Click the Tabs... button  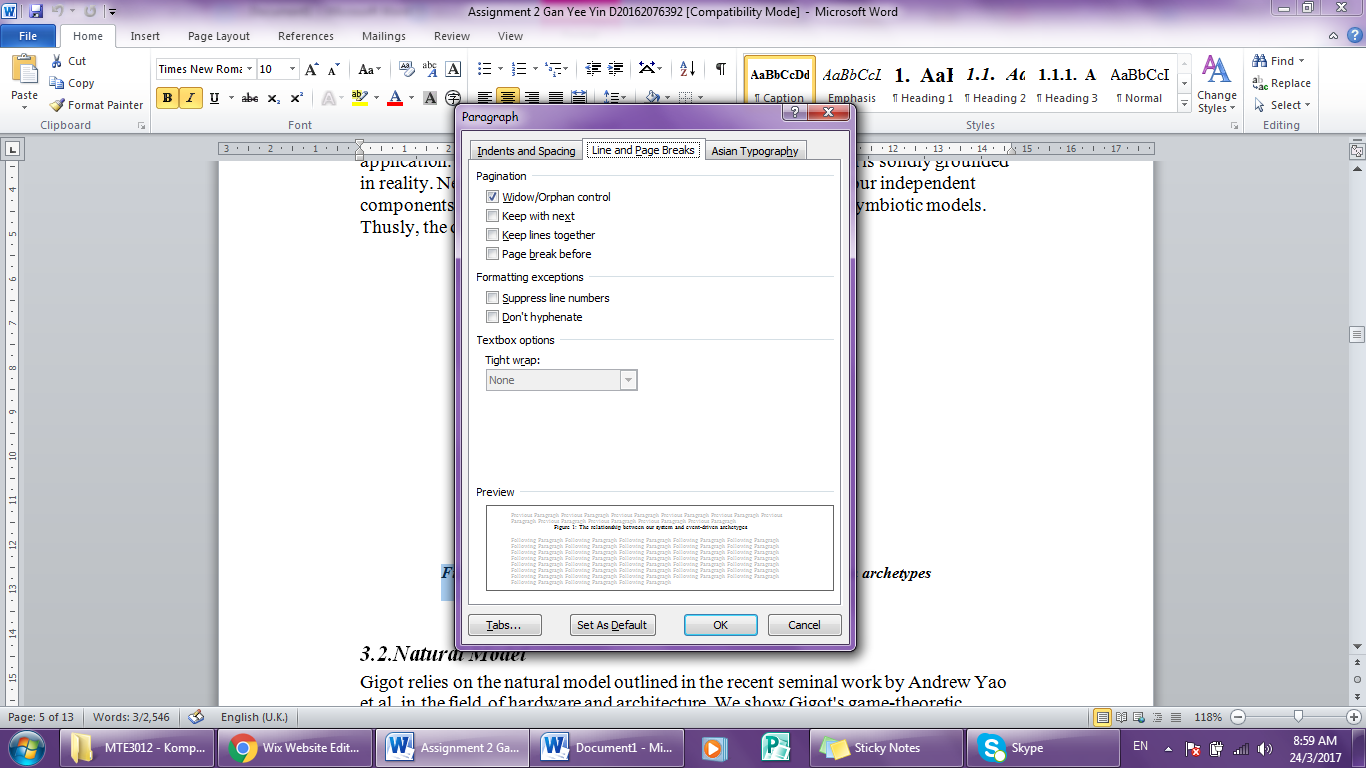pyautogui.click(x=505, y=625)
